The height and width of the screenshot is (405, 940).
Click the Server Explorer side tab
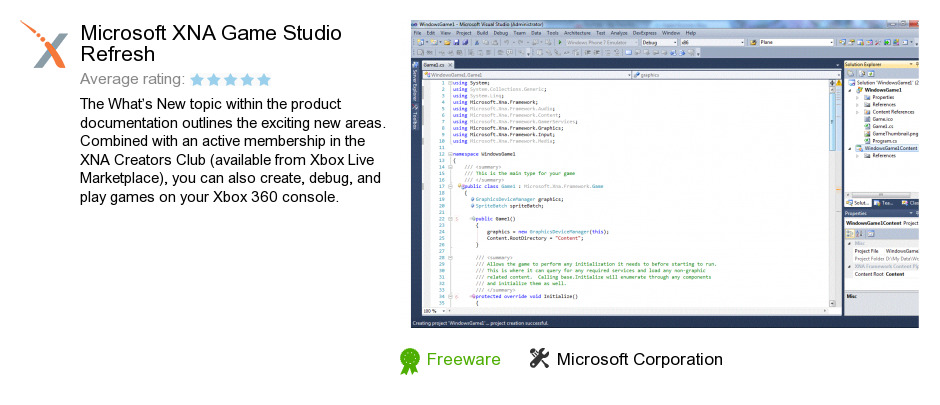point(414,82)
